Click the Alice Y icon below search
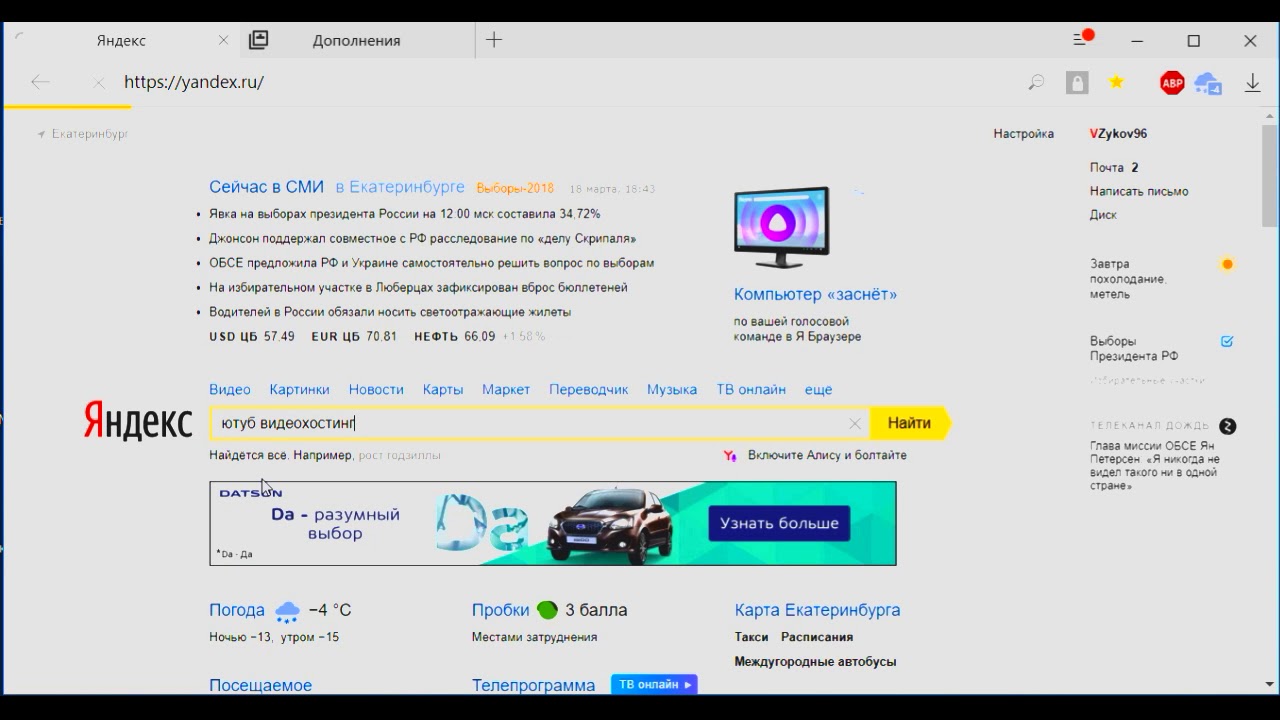1280x720 pixels. tap(730, 455)
